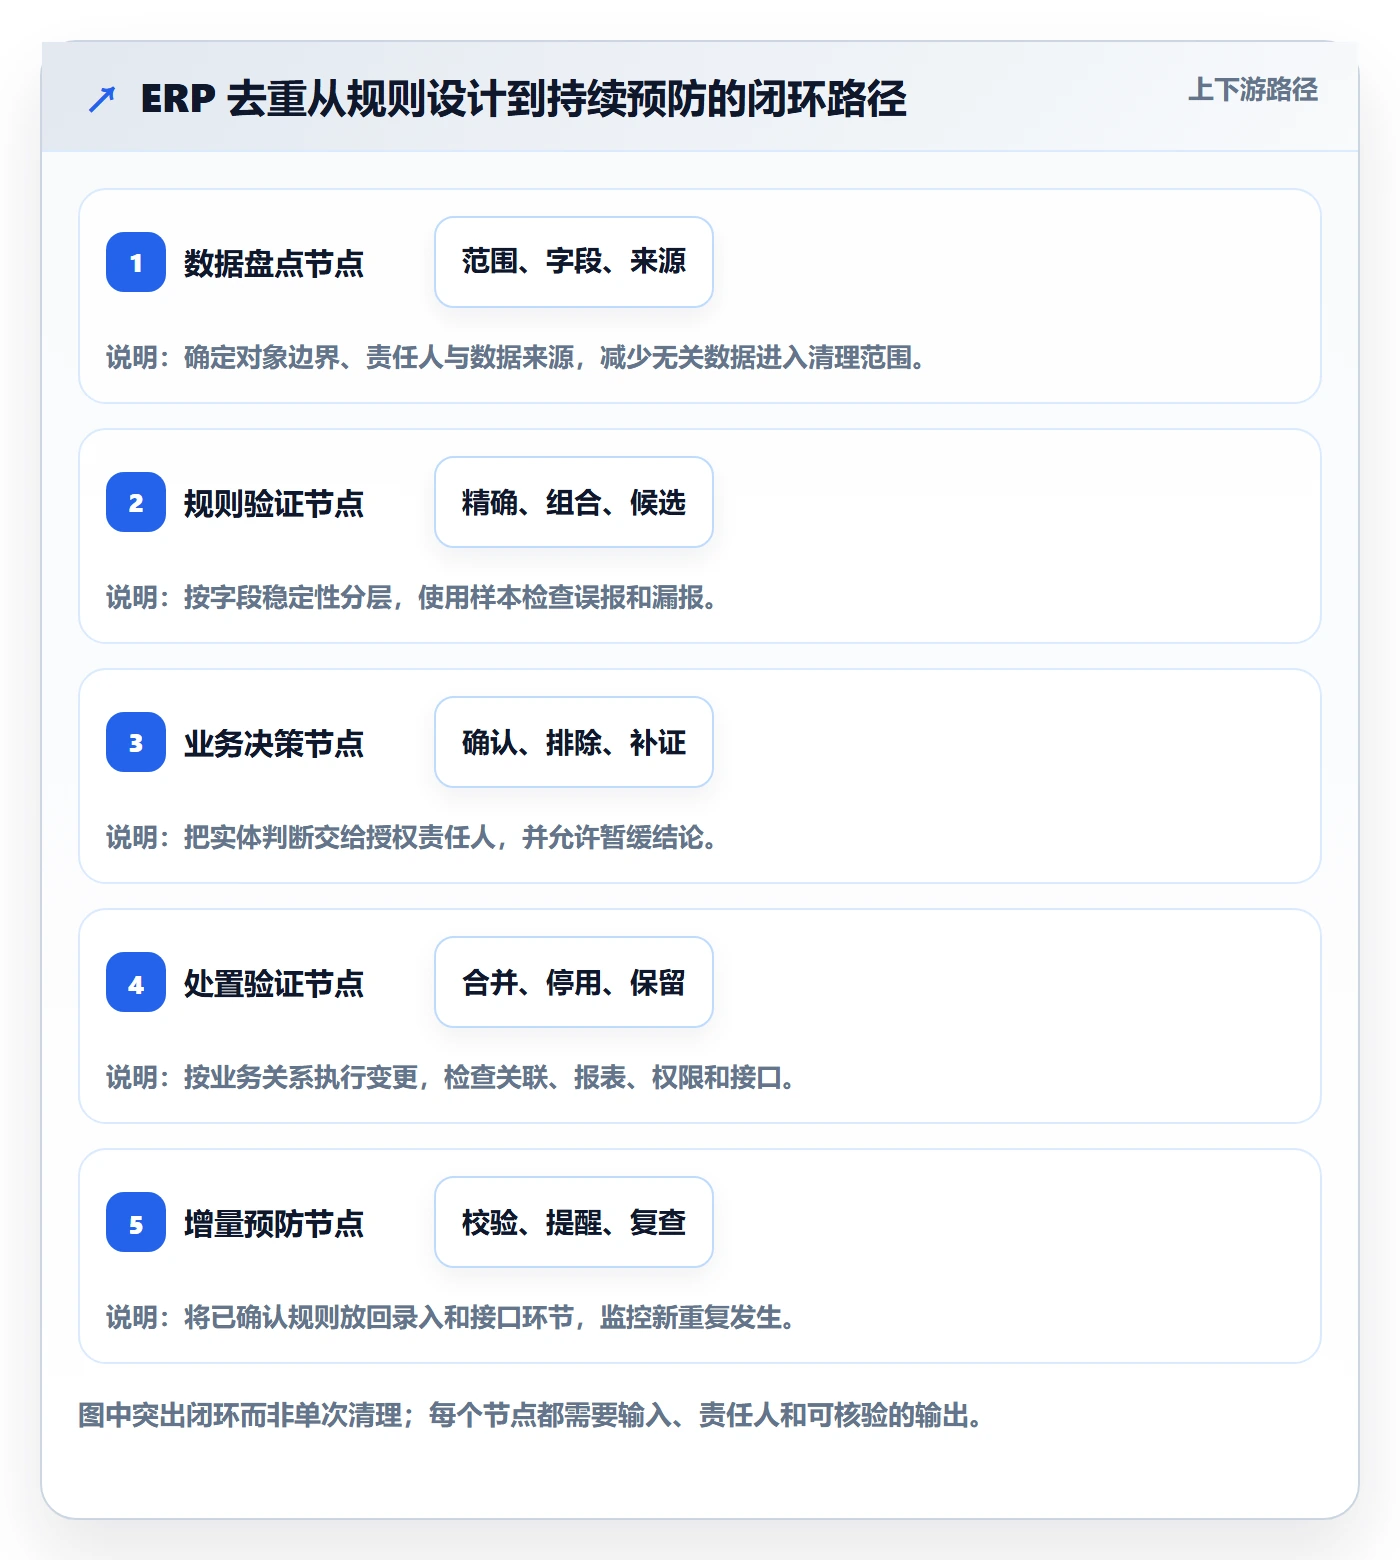Click the arrow icon beside the ERP title
Screen dimensions: 1400x1560
pyautogui.click(x=102, y=99)
